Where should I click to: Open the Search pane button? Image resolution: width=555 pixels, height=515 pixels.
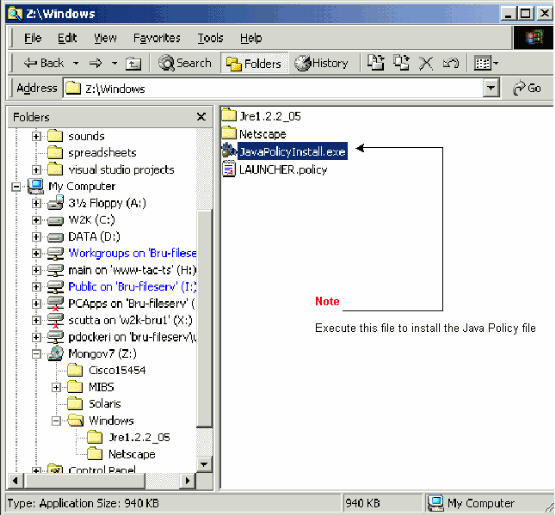pyautogui.click(x=185, y=63)
